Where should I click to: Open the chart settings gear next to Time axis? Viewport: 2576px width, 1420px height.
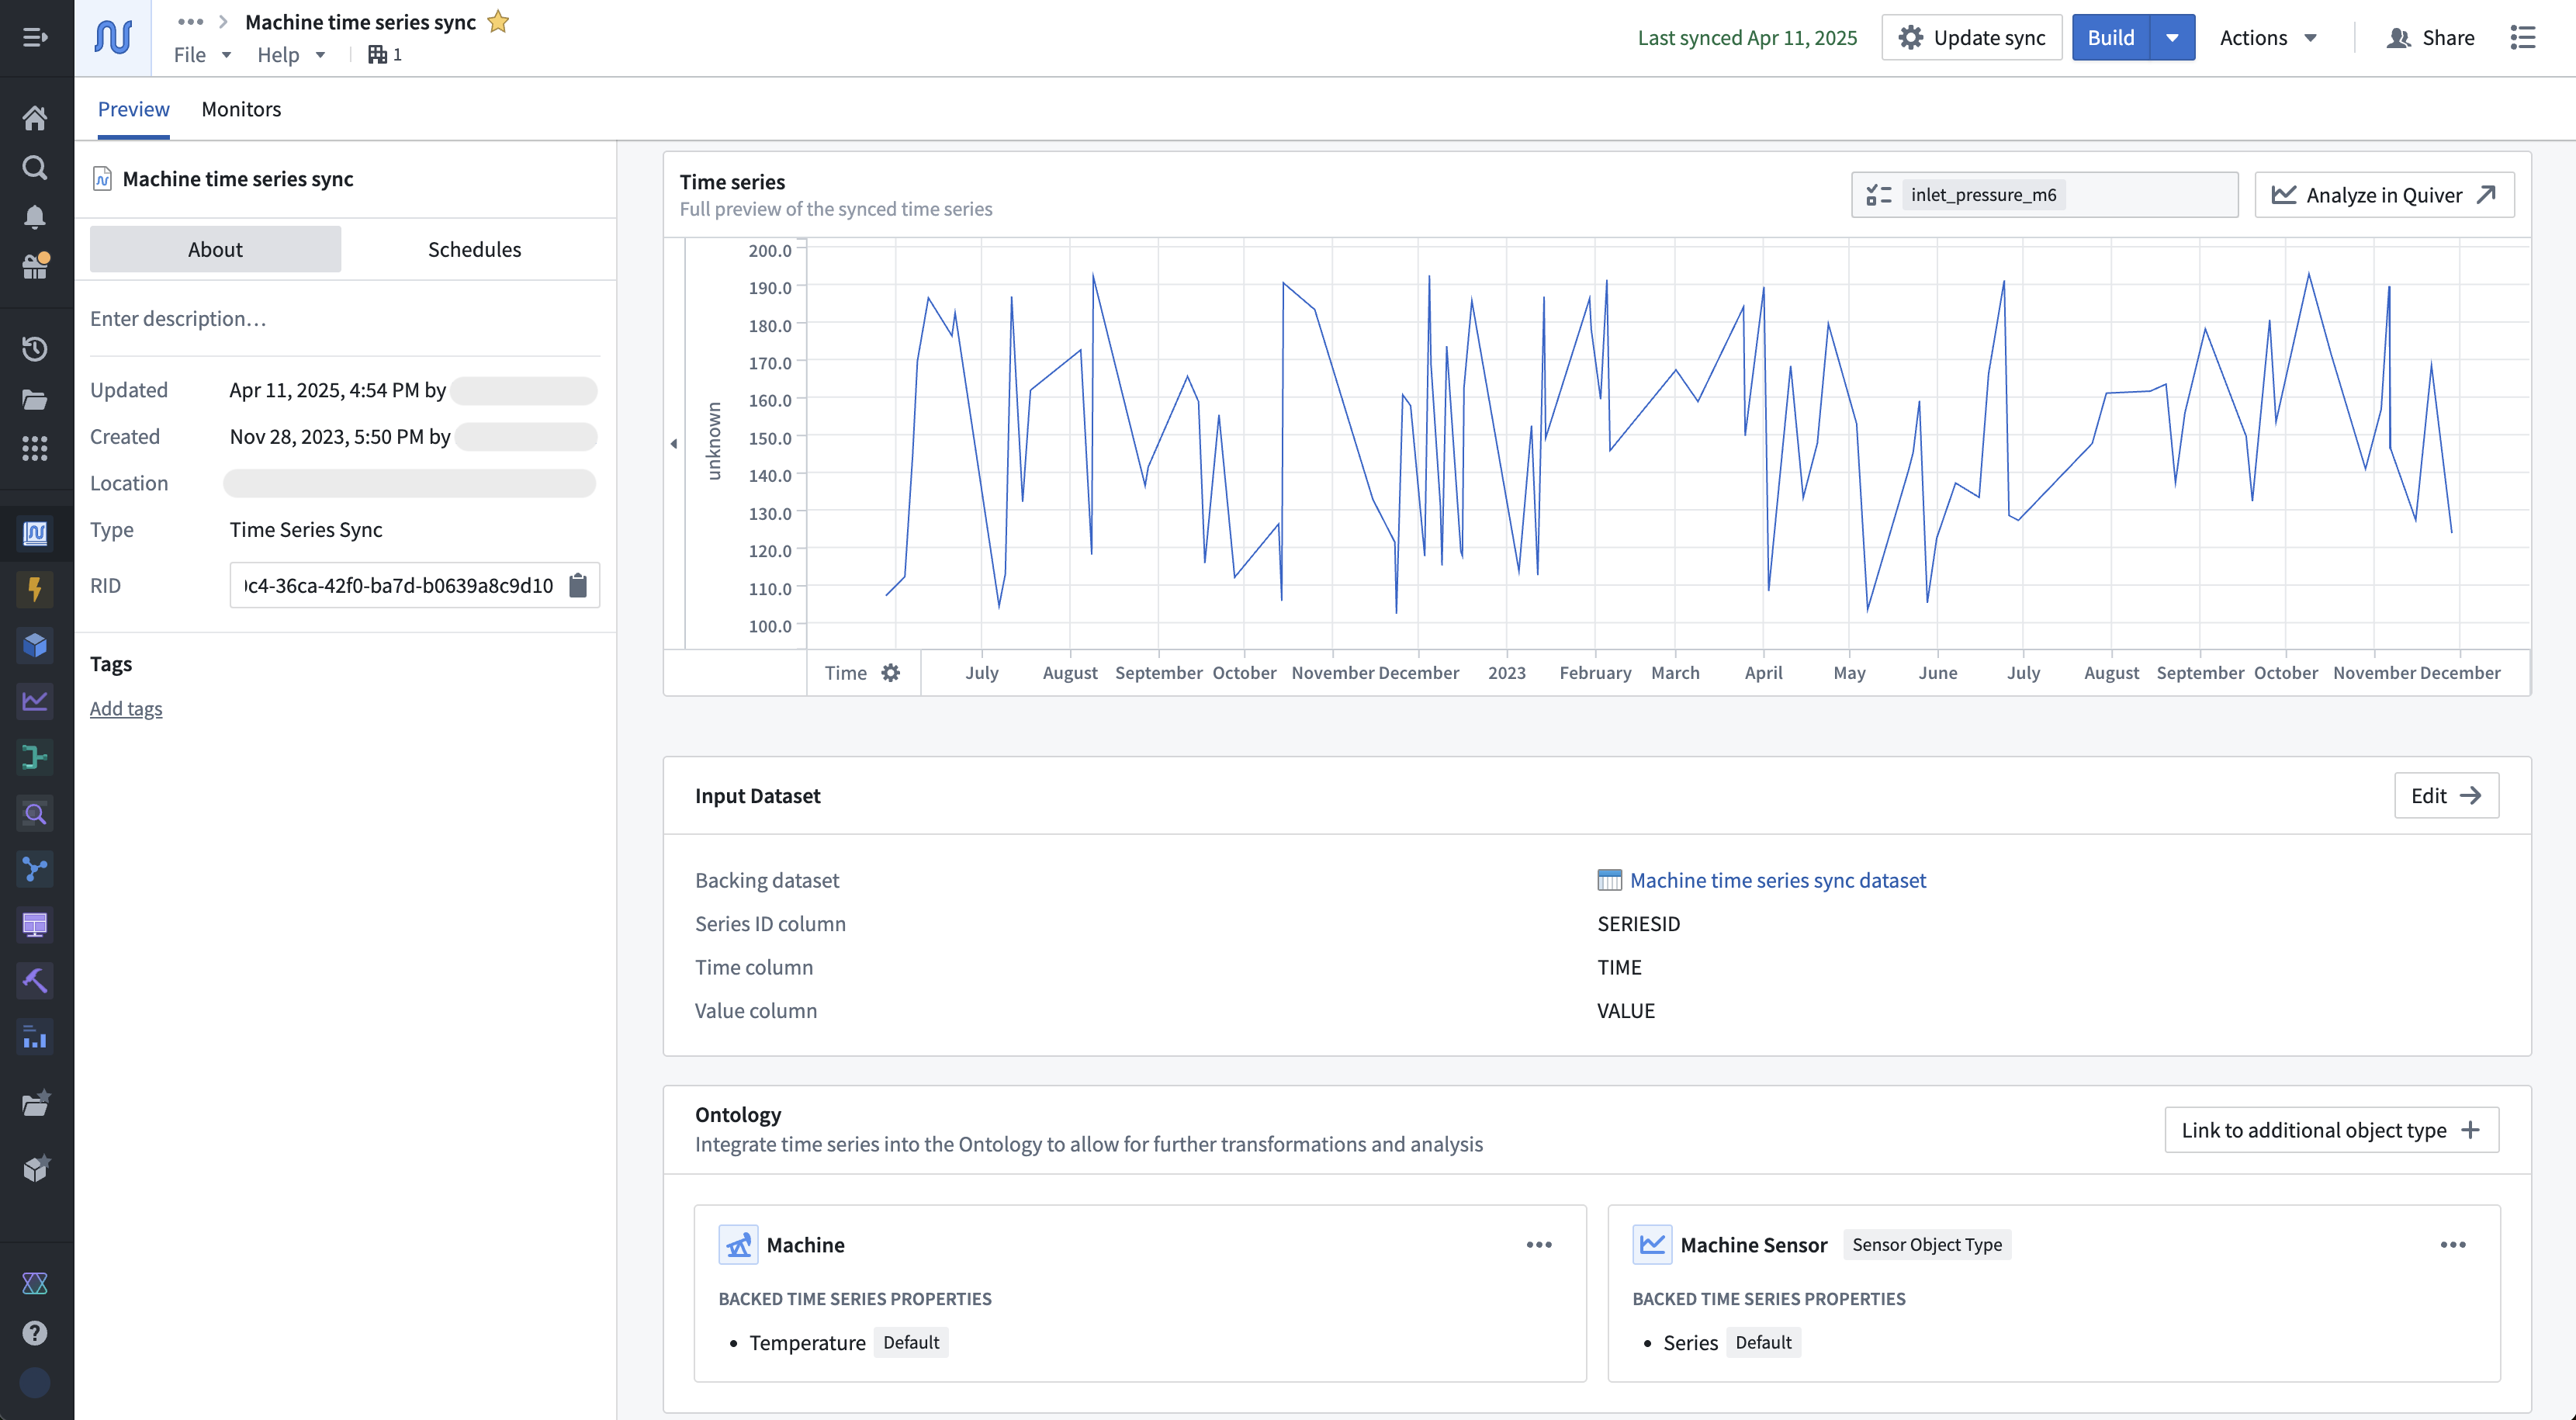click(x=890, y=672)
